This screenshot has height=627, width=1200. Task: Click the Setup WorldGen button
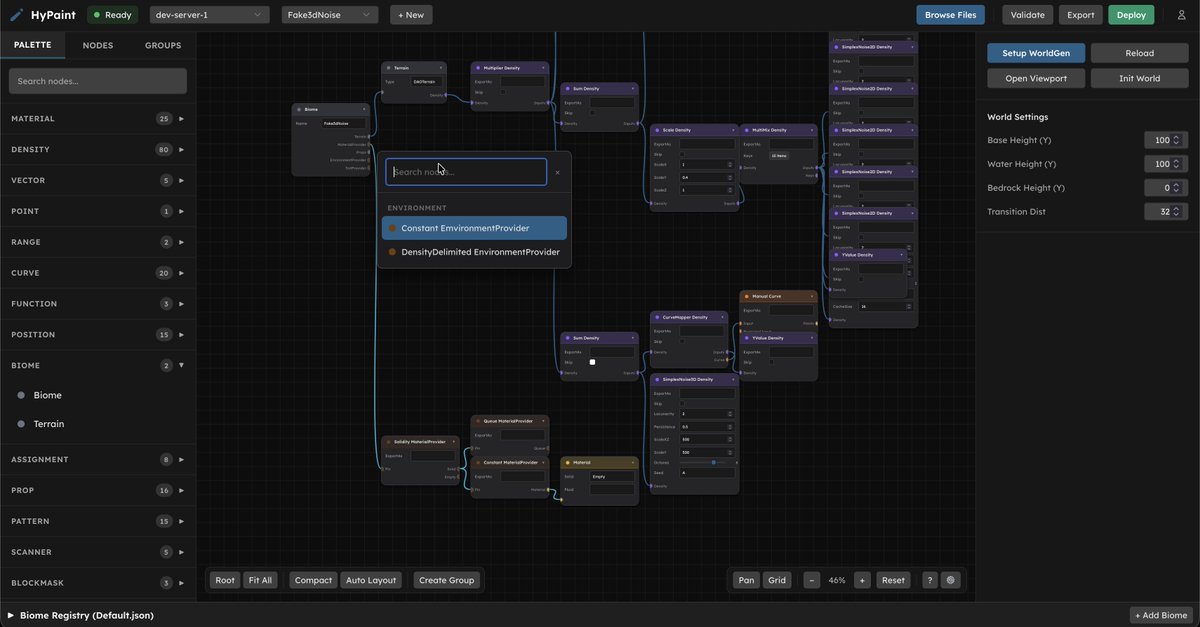coord(1036,53)
